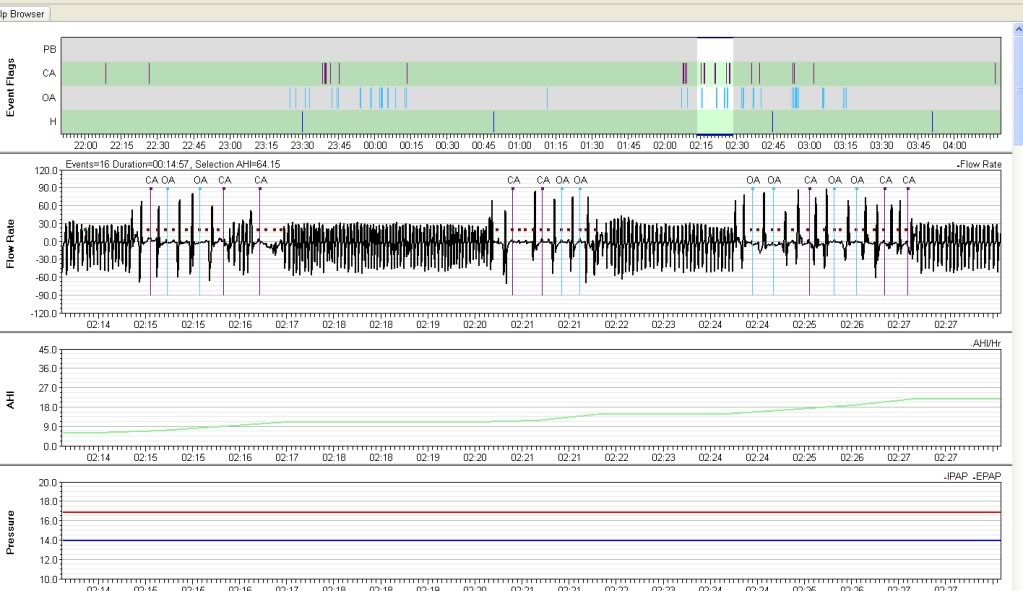Click the 20.0 value on Pressure axis
The width and height of the screenshot is (1023, 591).
pyautogui.click(x=48, y=483)
